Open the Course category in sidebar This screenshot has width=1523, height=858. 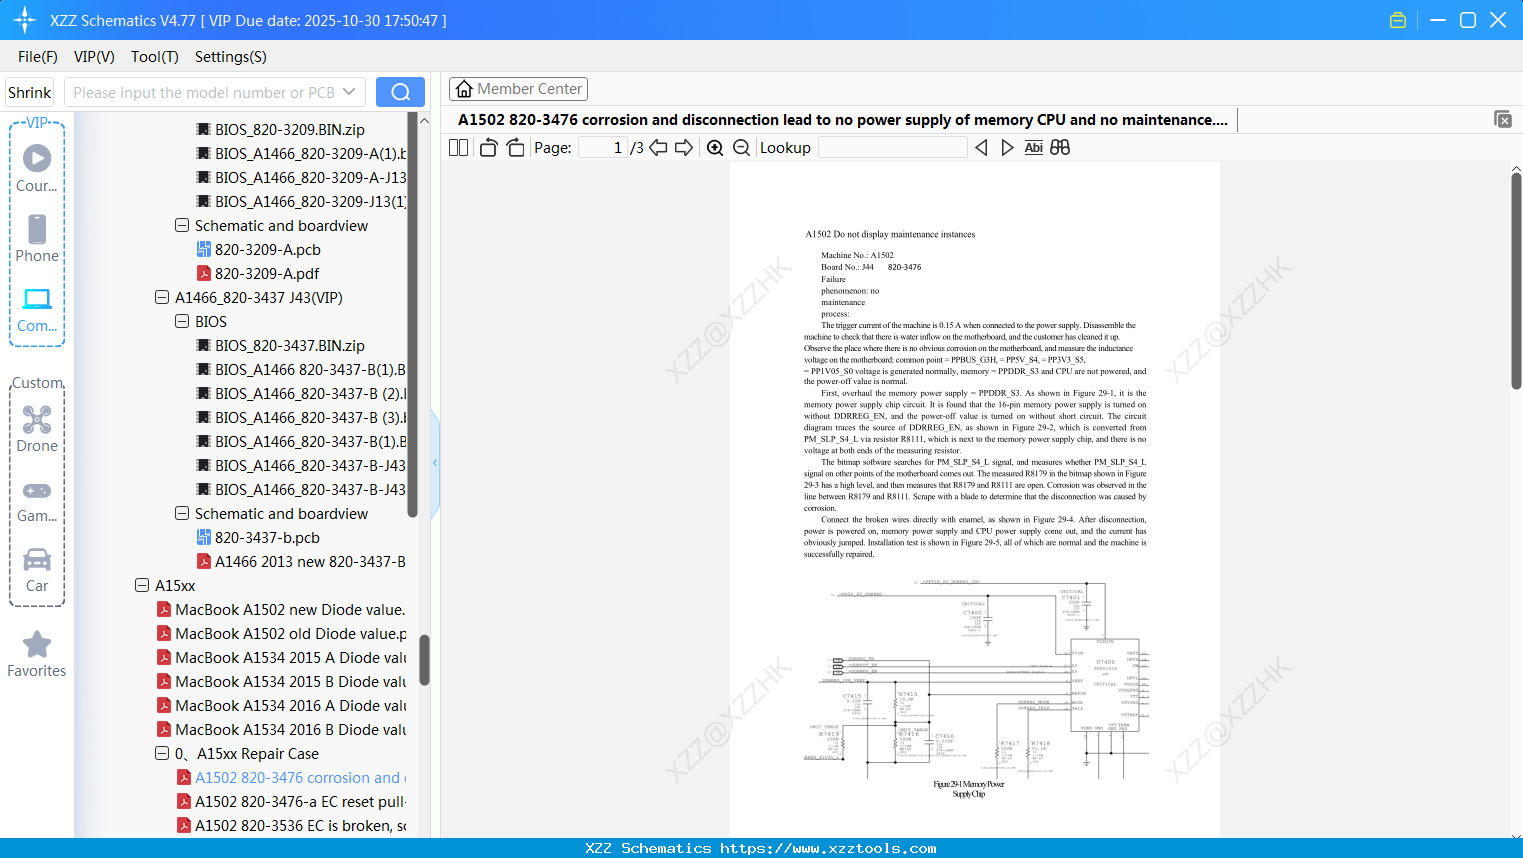click(37, 168)
